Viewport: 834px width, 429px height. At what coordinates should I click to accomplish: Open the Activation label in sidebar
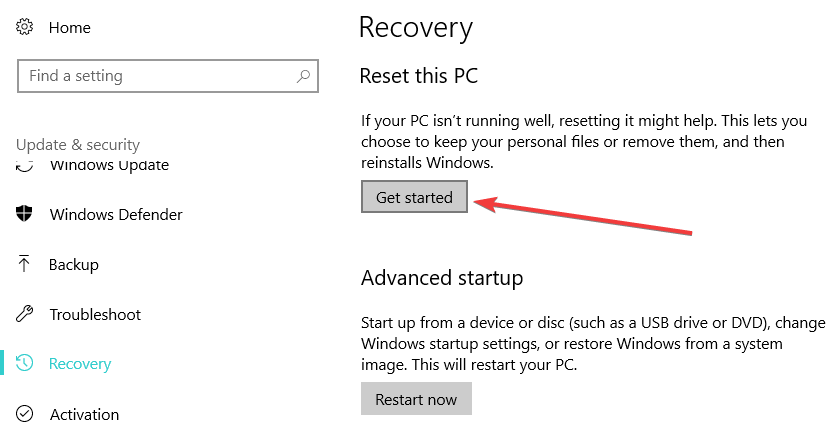84,414
